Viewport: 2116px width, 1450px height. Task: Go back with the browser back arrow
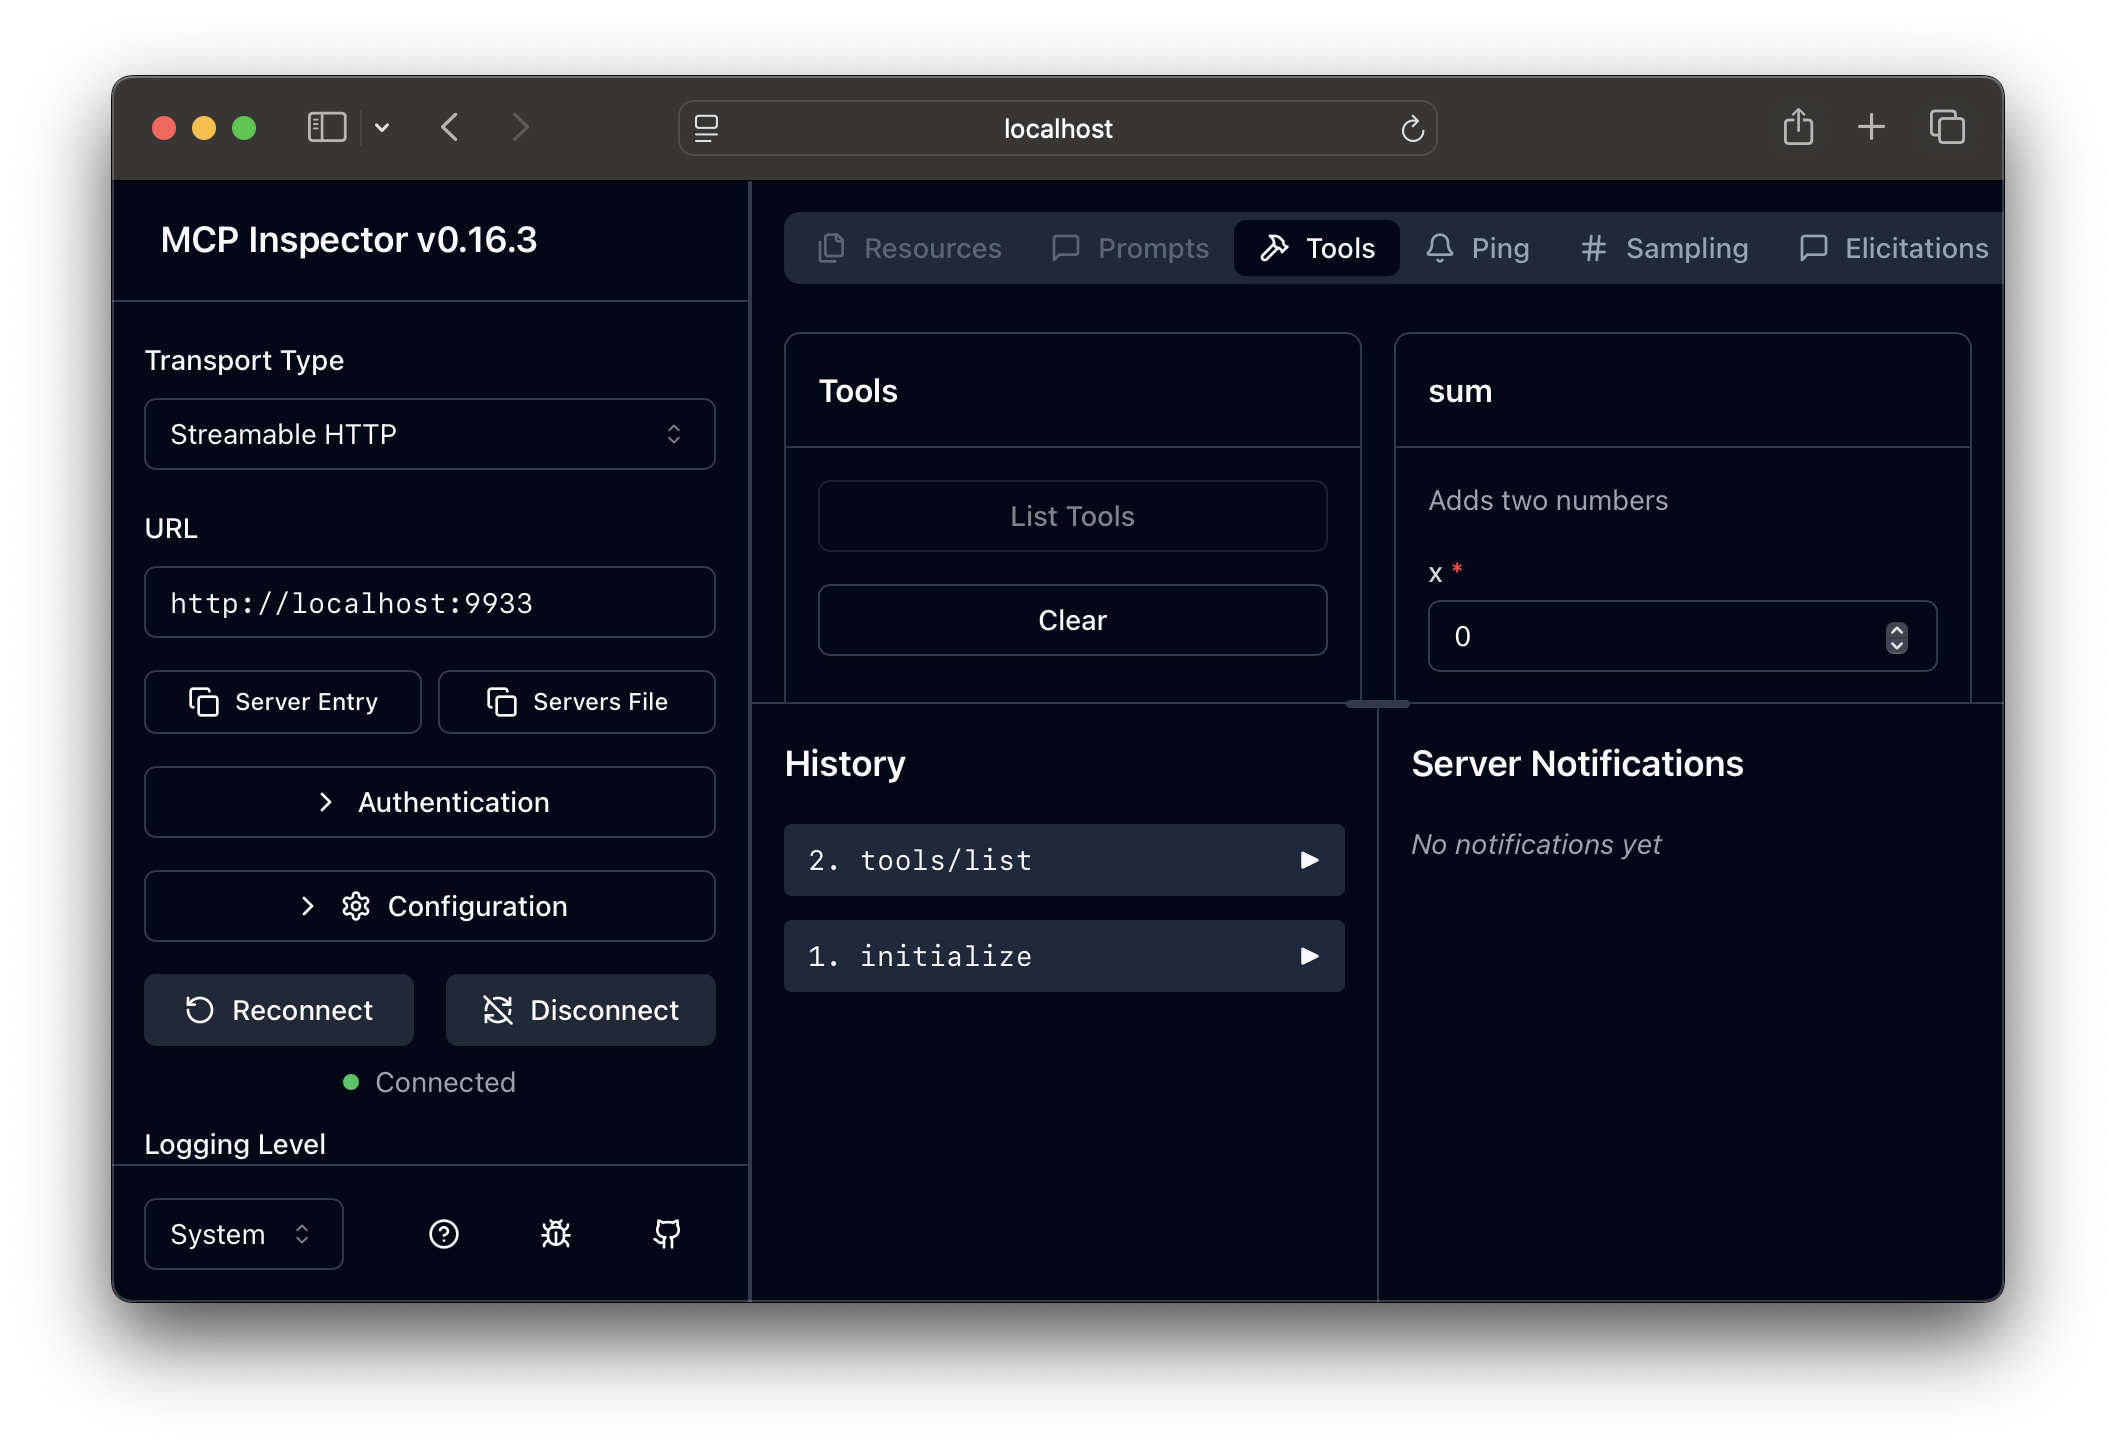click(450, 128)
